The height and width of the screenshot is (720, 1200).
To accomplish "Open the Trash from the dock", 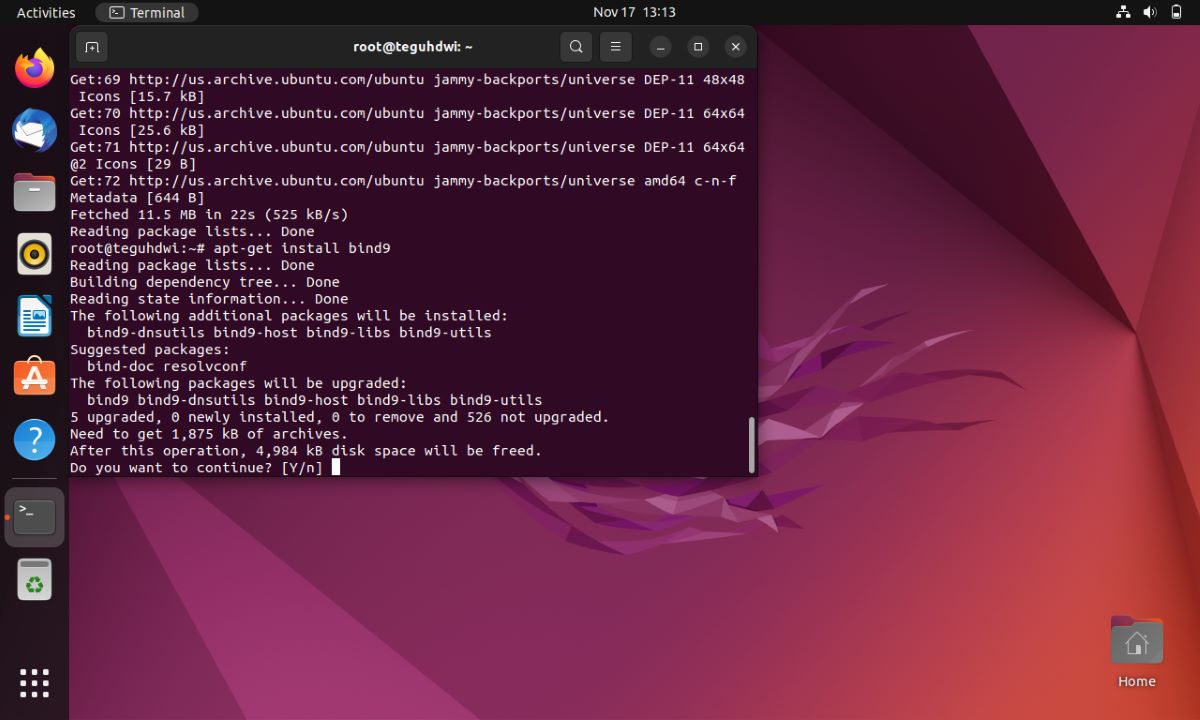I will point(34,579).
